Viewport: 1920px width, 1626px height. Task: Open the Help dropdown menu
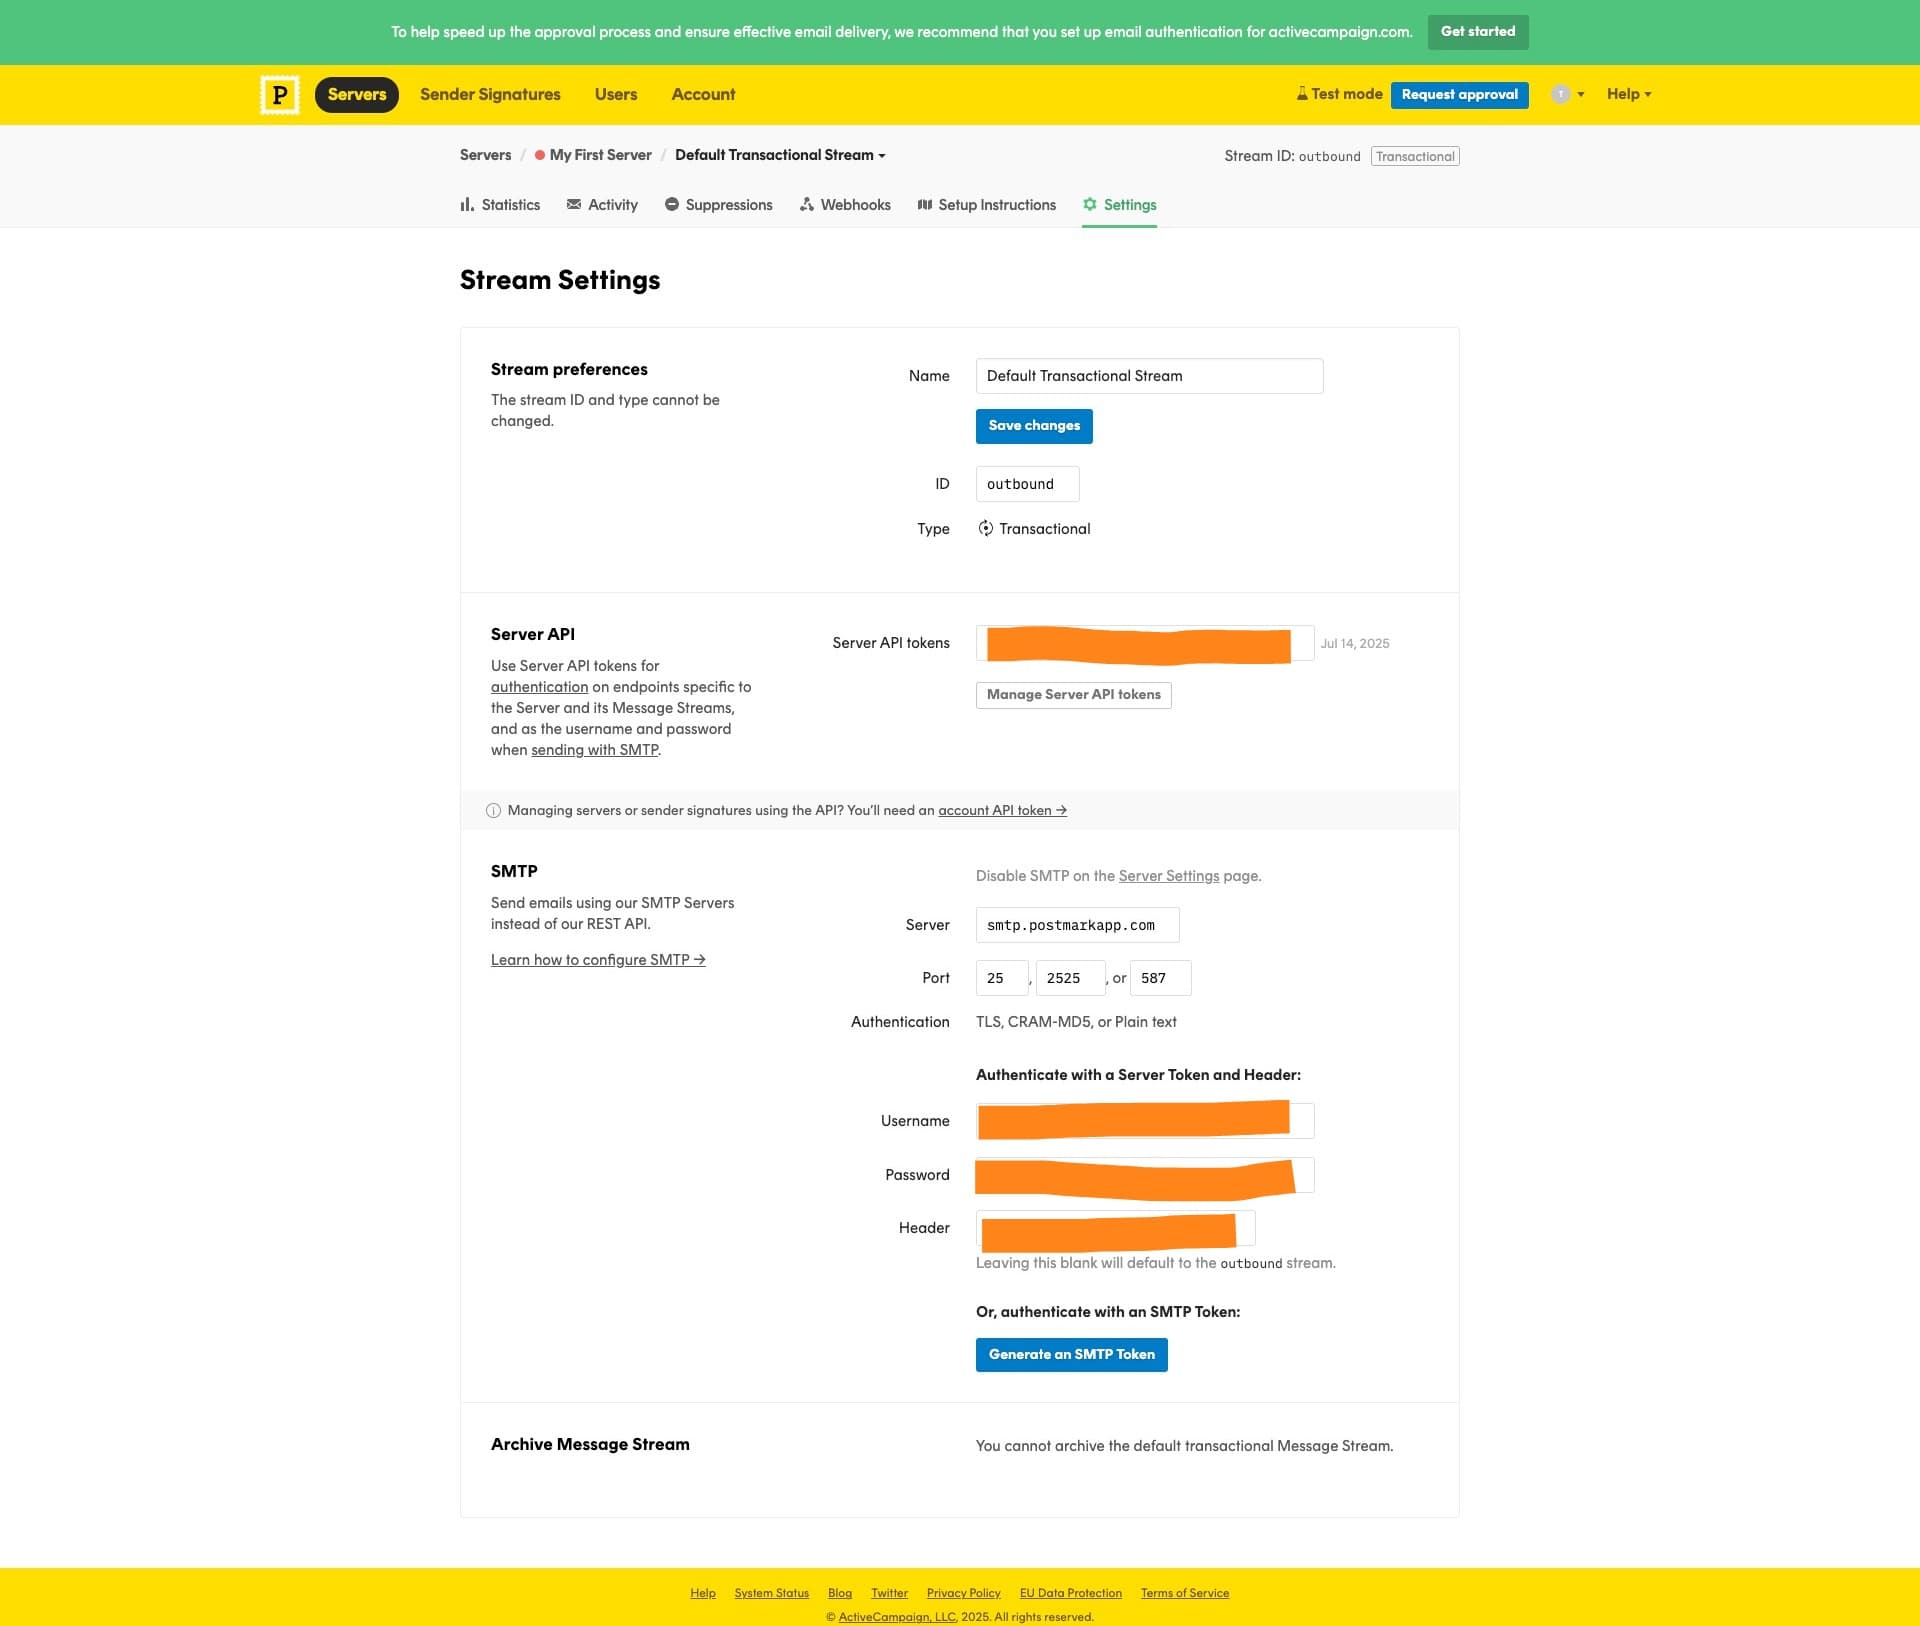click(x=1628, y=94)
